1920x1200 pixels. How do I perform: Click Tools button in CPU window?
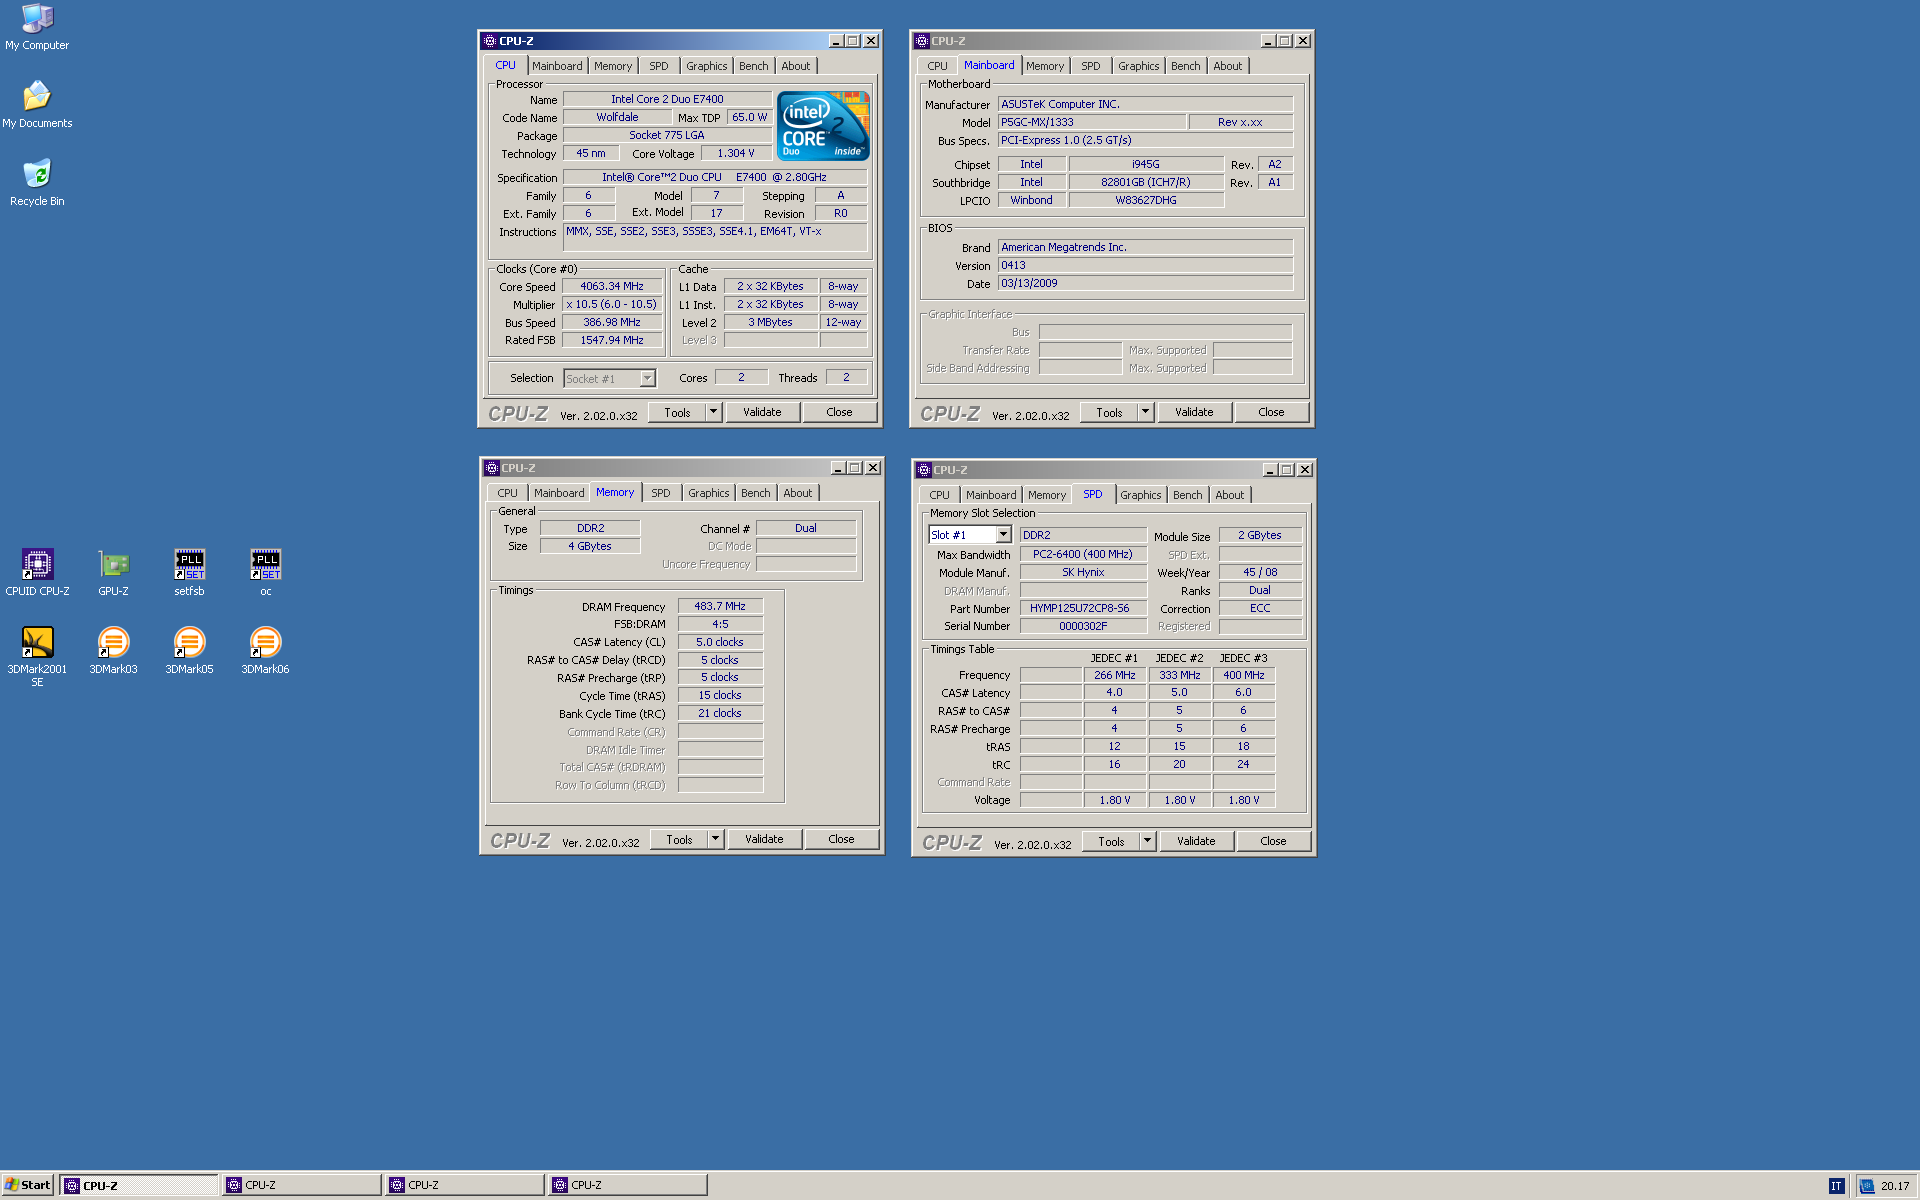point(677,412)
